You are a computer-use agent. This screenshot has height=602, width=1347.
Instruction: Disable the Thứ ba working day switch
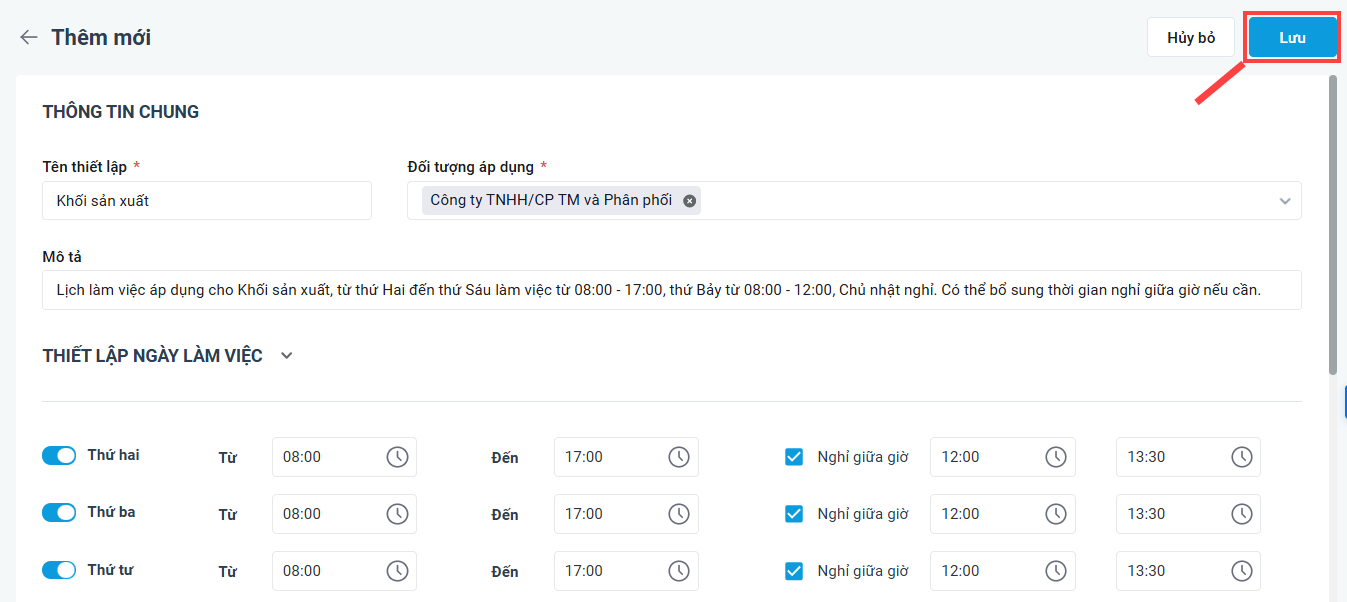click(59, 513)
